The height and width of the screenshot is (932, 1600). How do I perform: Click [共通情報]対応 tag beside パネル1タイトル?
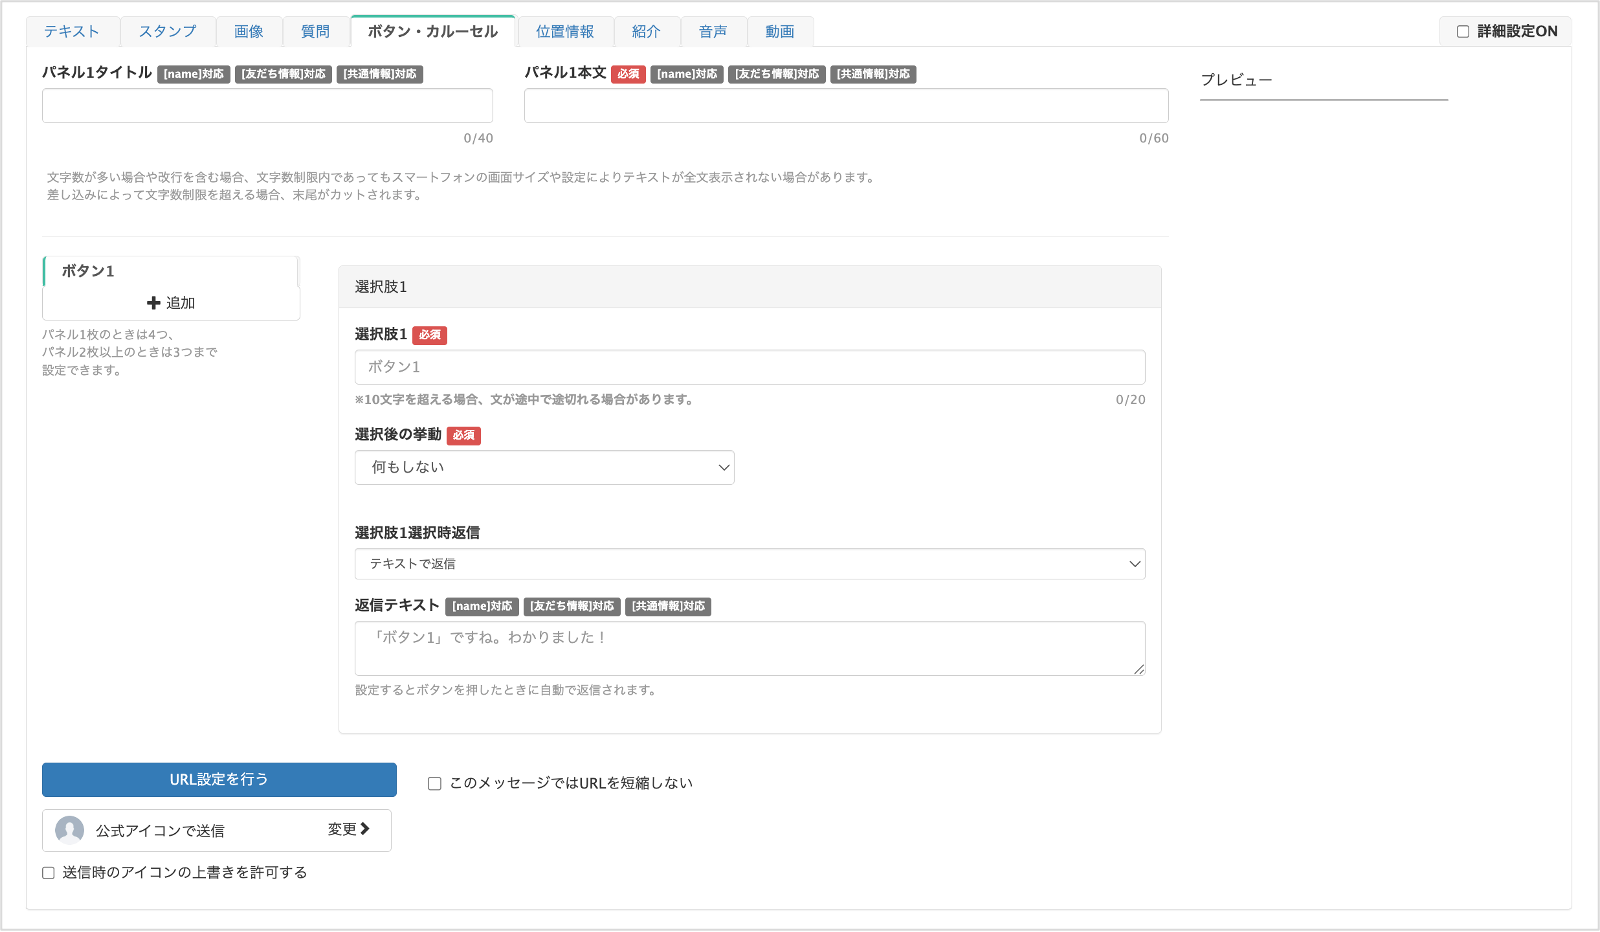pyautogui.click(x=380, y=74)
